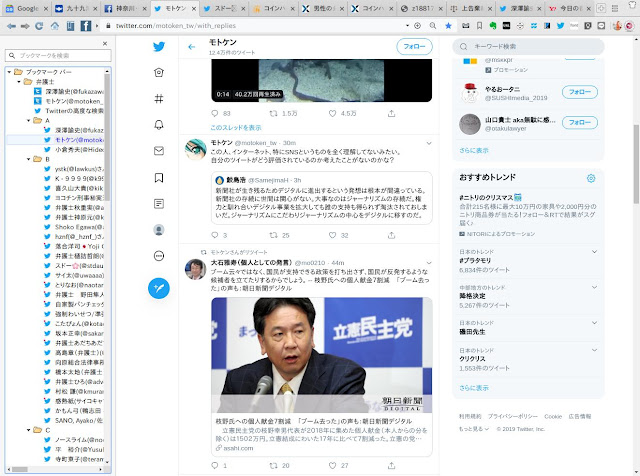Image resolution: width=640 pixels, height=476 pixels.
Task: Collapse the ブックマーク バー folder
Action: point(9,72)
